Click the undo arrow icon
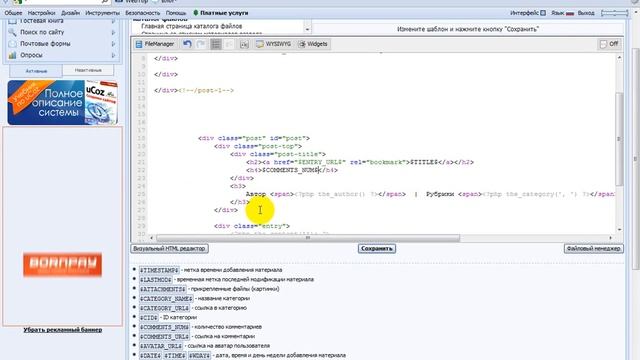The height and width of the screenshot is (360, 640). (x=187, y=44)
